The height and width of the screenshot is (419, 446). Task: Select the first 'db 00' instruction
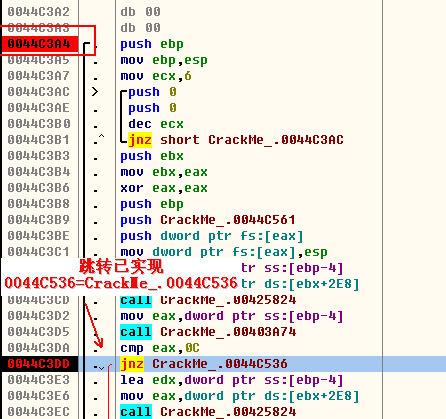coord(140,12)
